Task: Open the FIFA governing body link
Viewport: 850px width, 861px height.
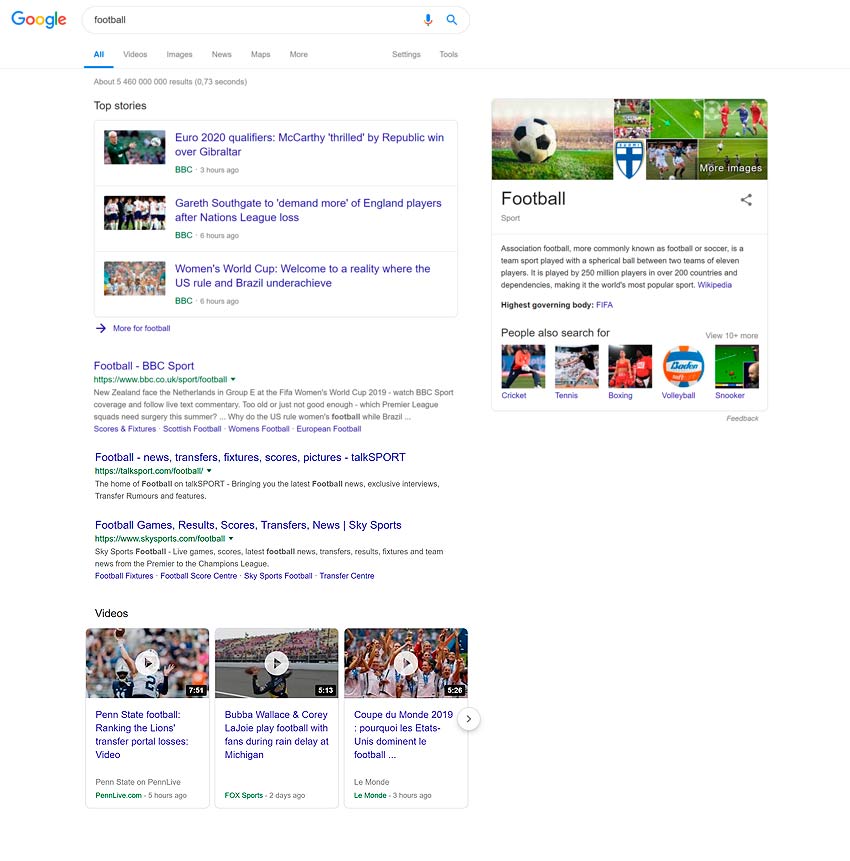Action: pos(604,305)
